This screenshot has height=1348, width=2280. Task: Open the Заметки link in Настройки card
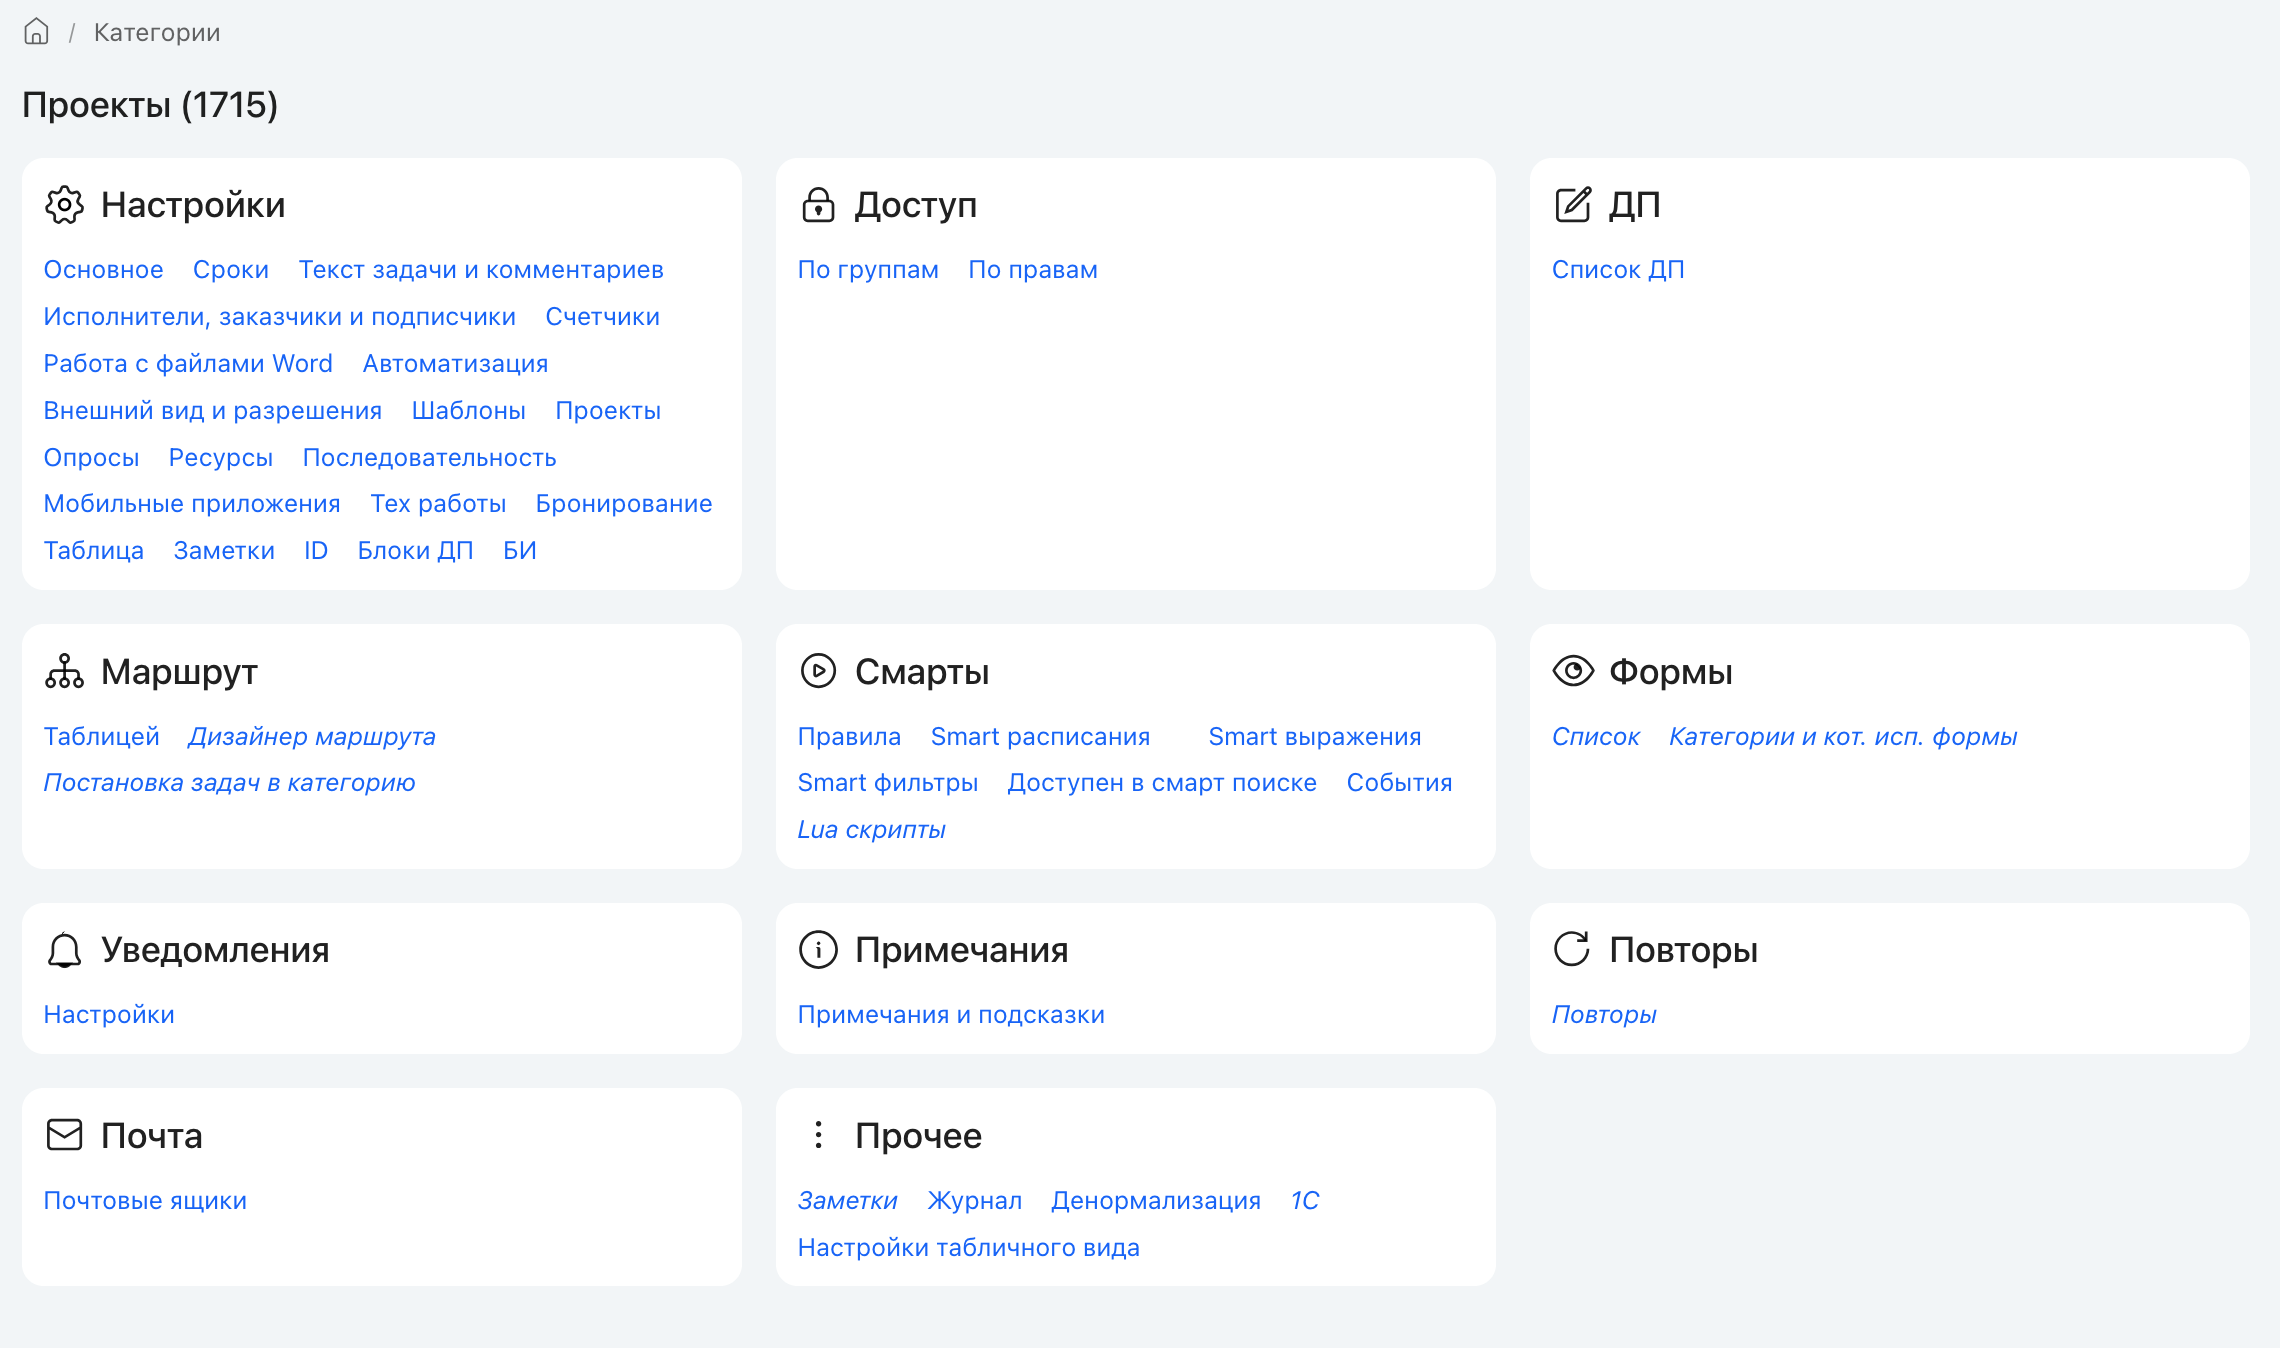[224, 551]
